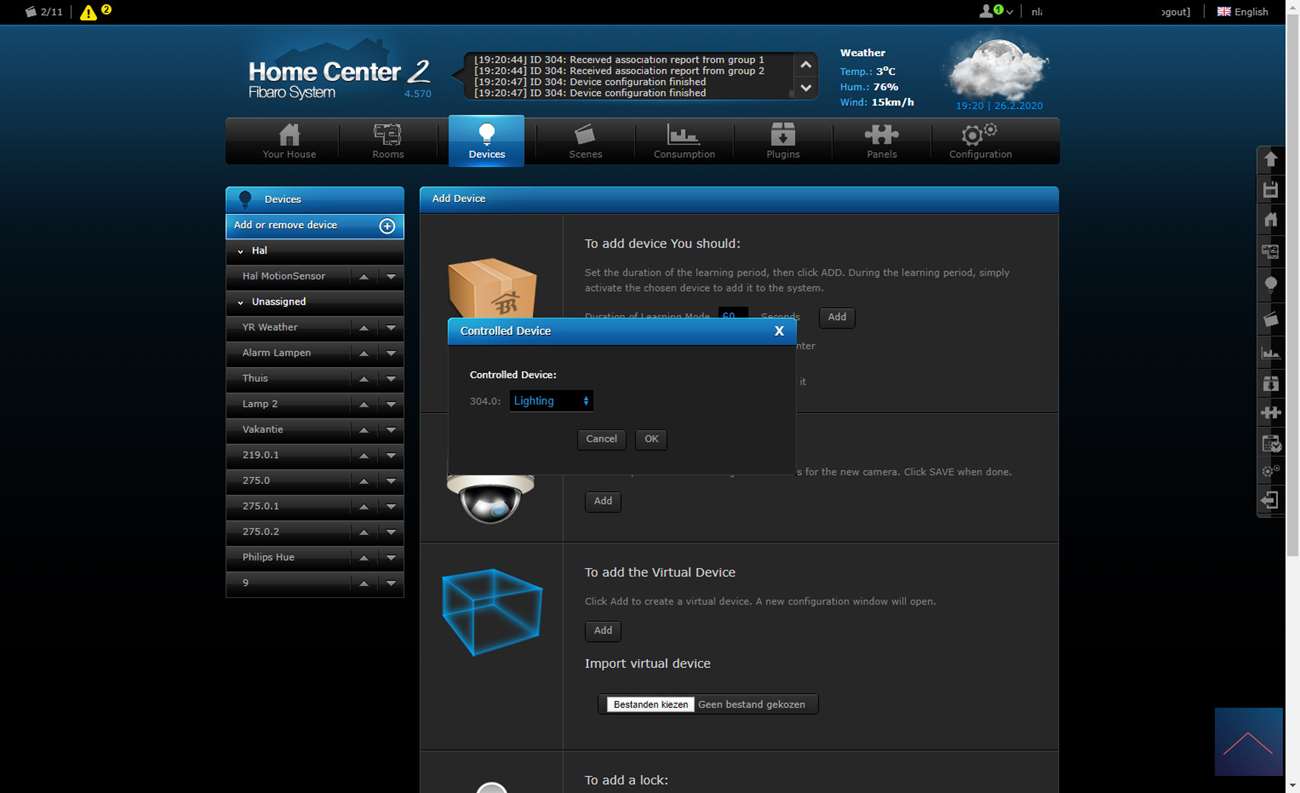
Task: Collapse the Hal room section
Action: coord(241,251)
